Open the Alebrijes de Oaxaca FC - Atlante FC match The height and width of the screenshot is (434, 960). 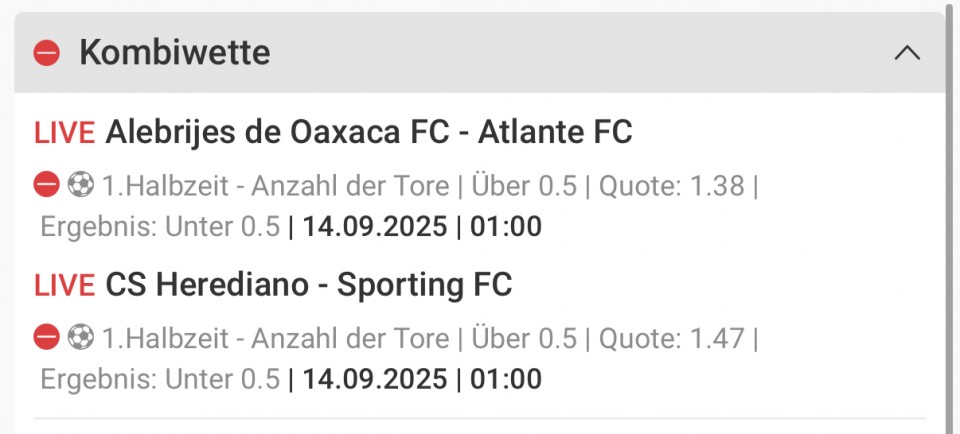pos(369,133)
